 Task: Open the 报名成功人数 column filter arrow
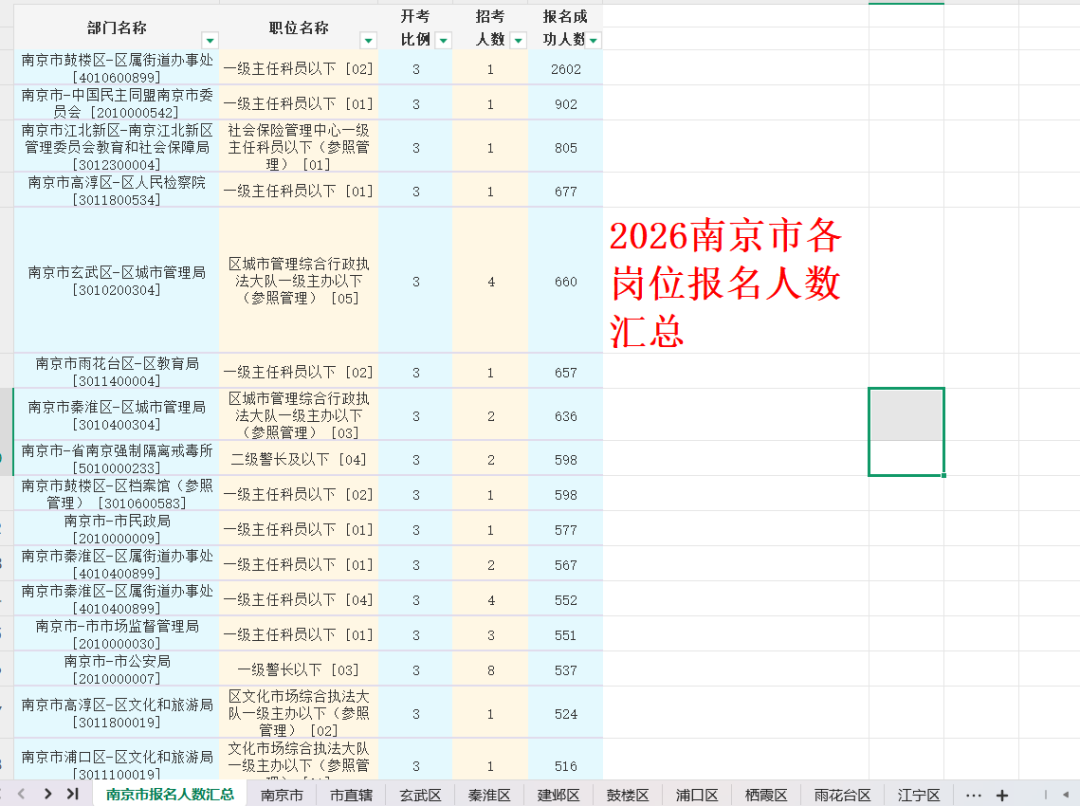[593, 40]
